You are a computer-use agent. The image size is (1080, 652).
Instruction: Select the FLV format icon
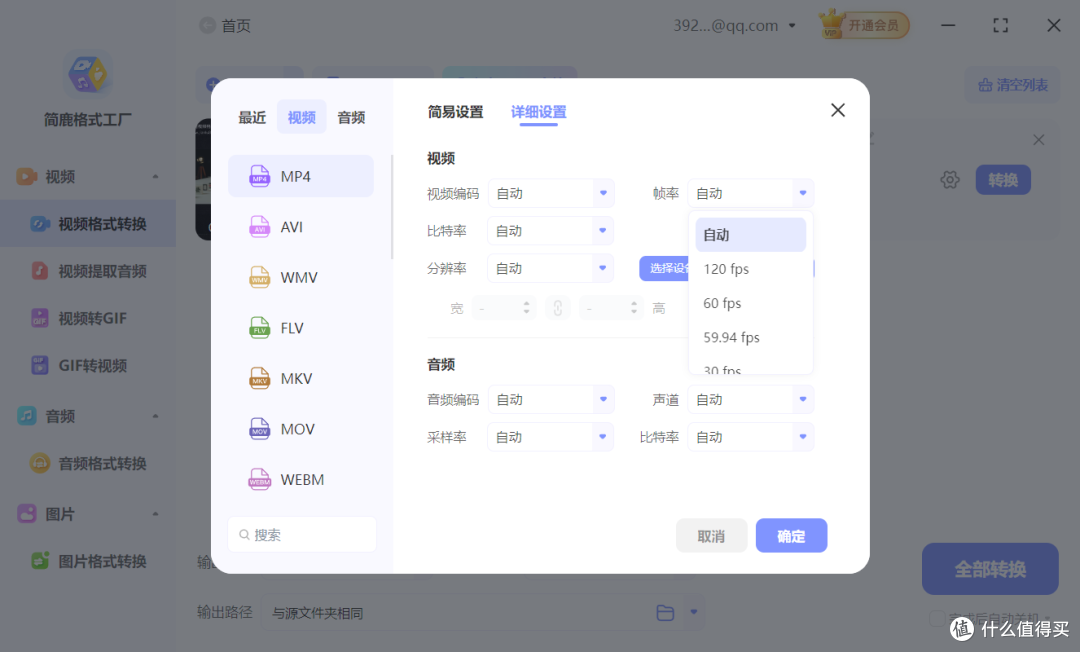click(260, 328)
